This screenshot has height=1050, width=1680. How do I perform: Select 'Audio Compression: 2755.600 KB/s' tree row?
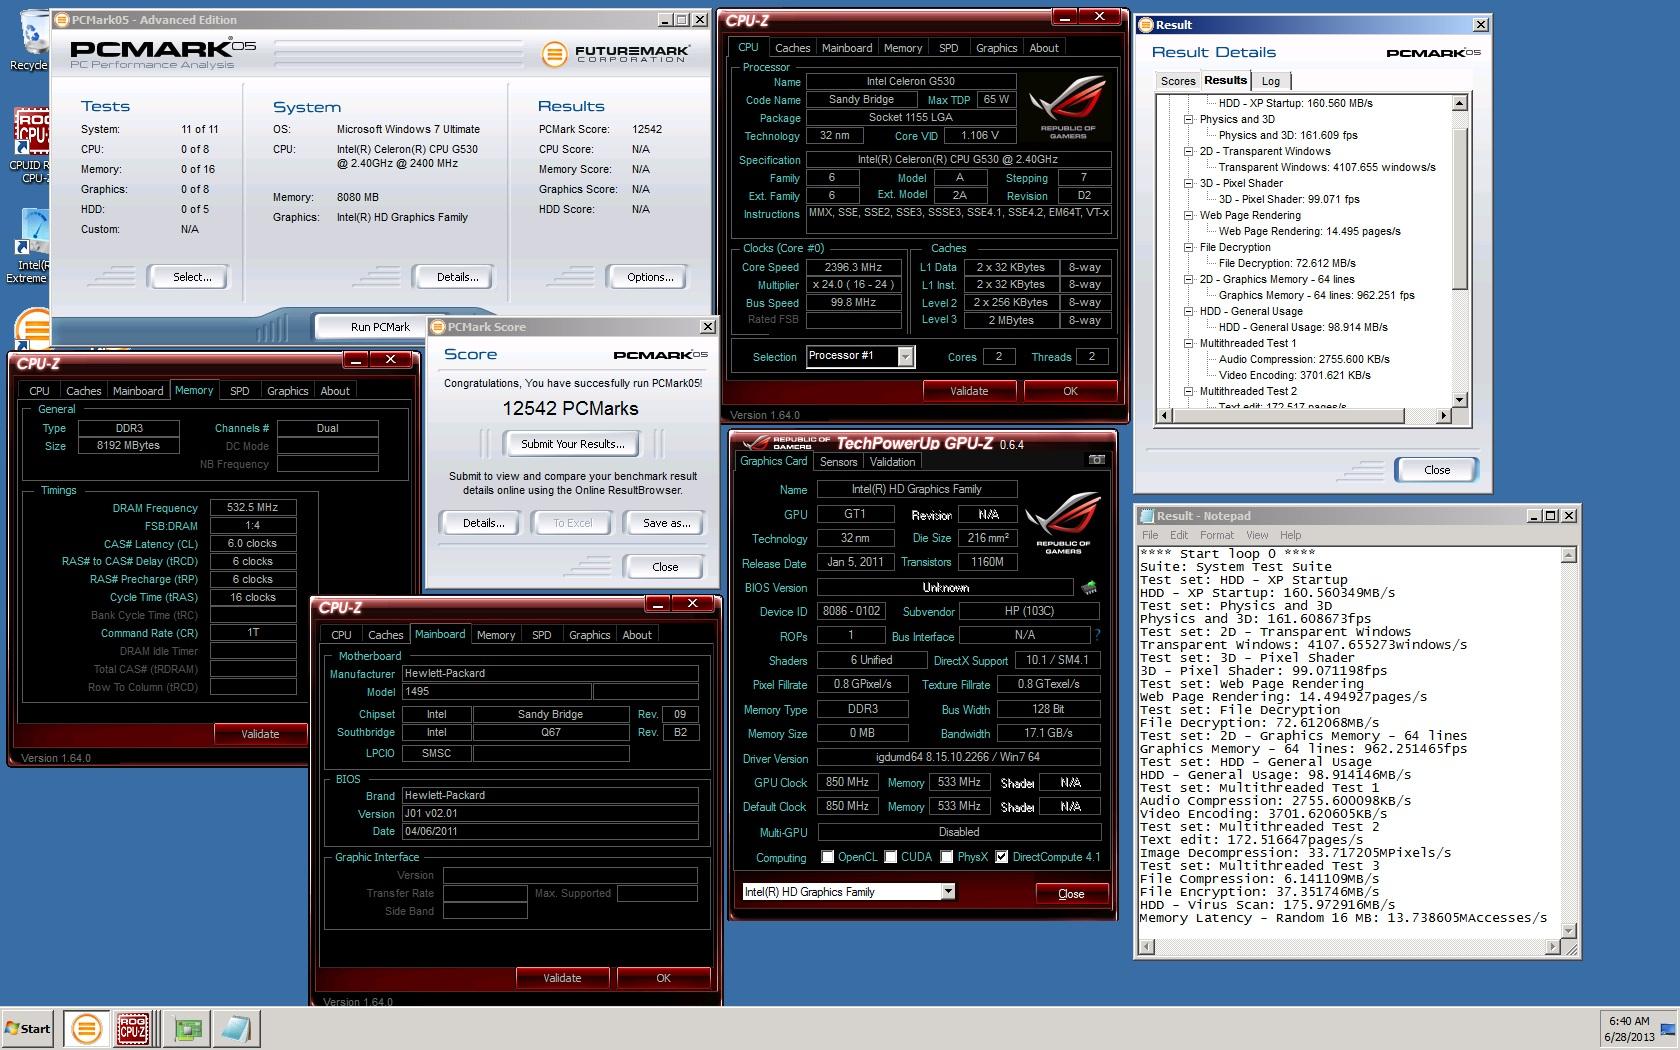1304,359
